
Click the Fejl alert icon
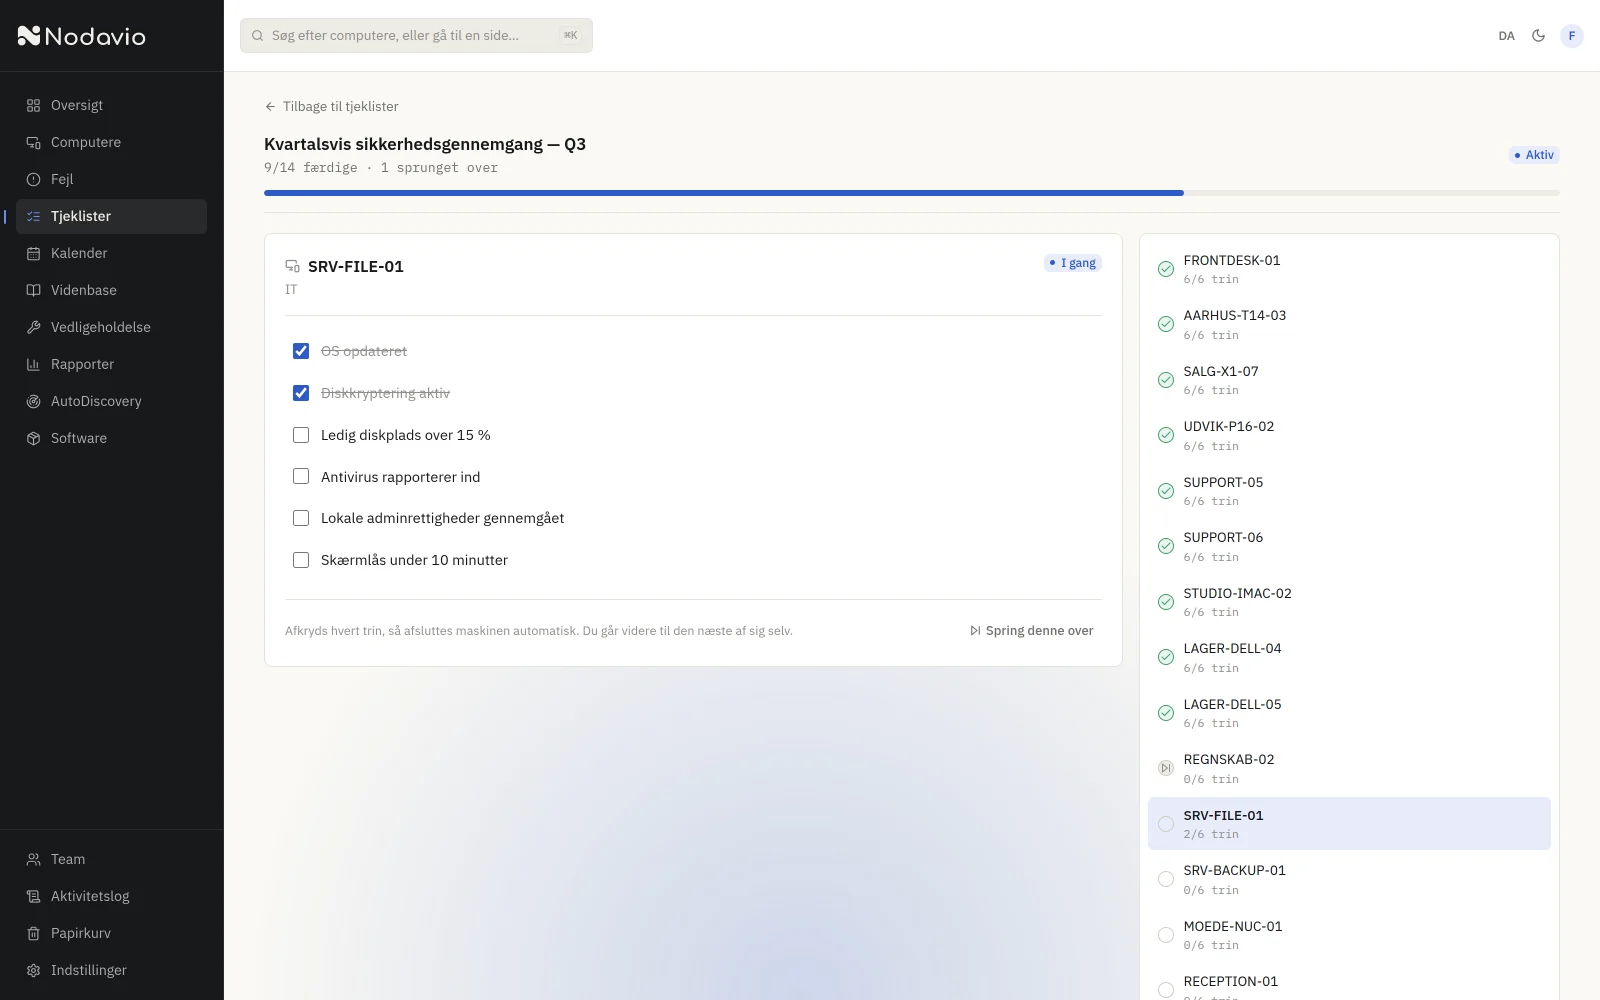coord(33,179)
